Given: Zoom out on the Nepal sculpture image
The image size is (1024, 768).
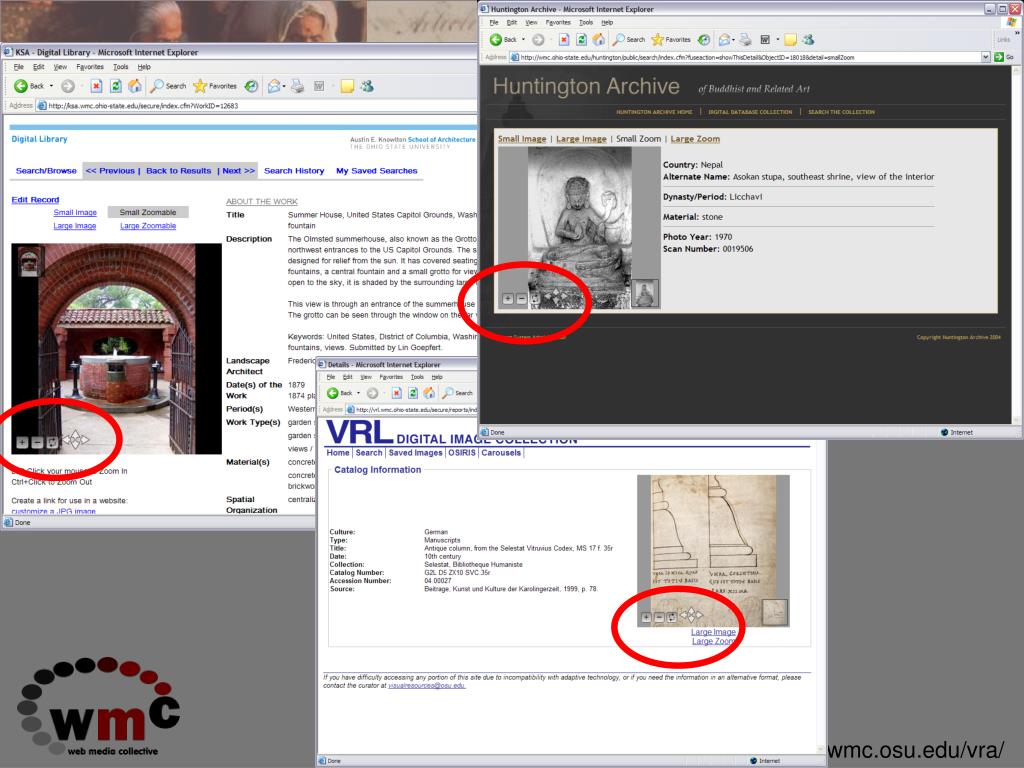Looking at the screenshot, I should 521,299.
